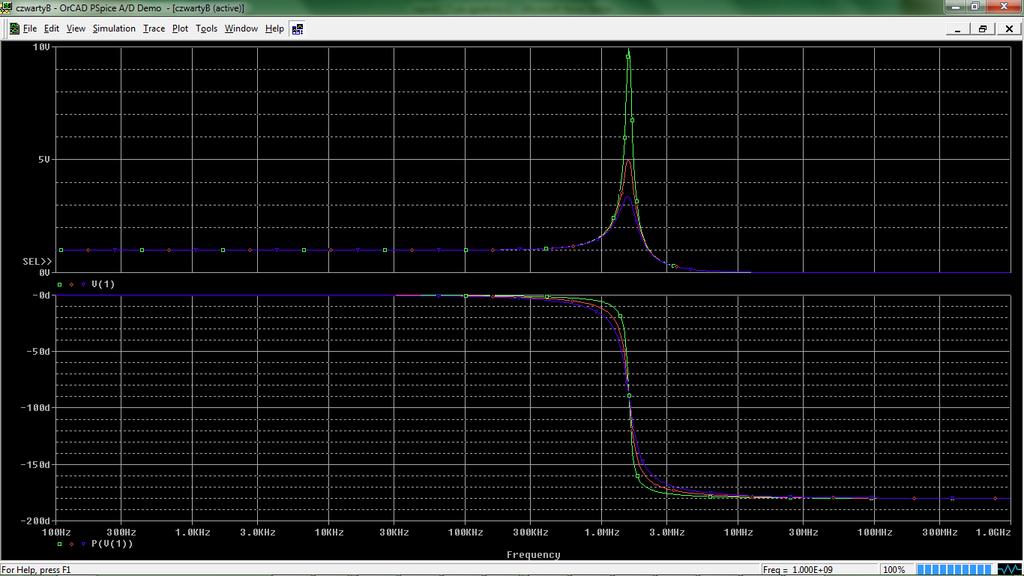Click green square marker beside P(V(1)) legend
Screen dimensions: 1024x576
pyautogui.click(x=59, y=544)
